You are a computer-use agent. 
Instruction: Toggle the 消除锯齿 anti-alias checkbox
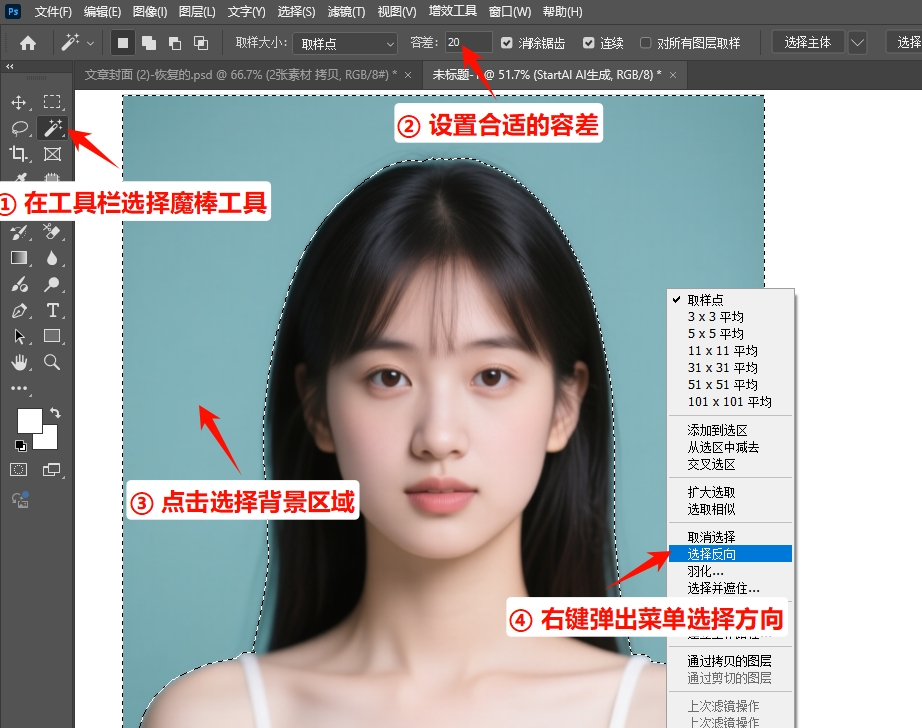(x=505, y=44)
